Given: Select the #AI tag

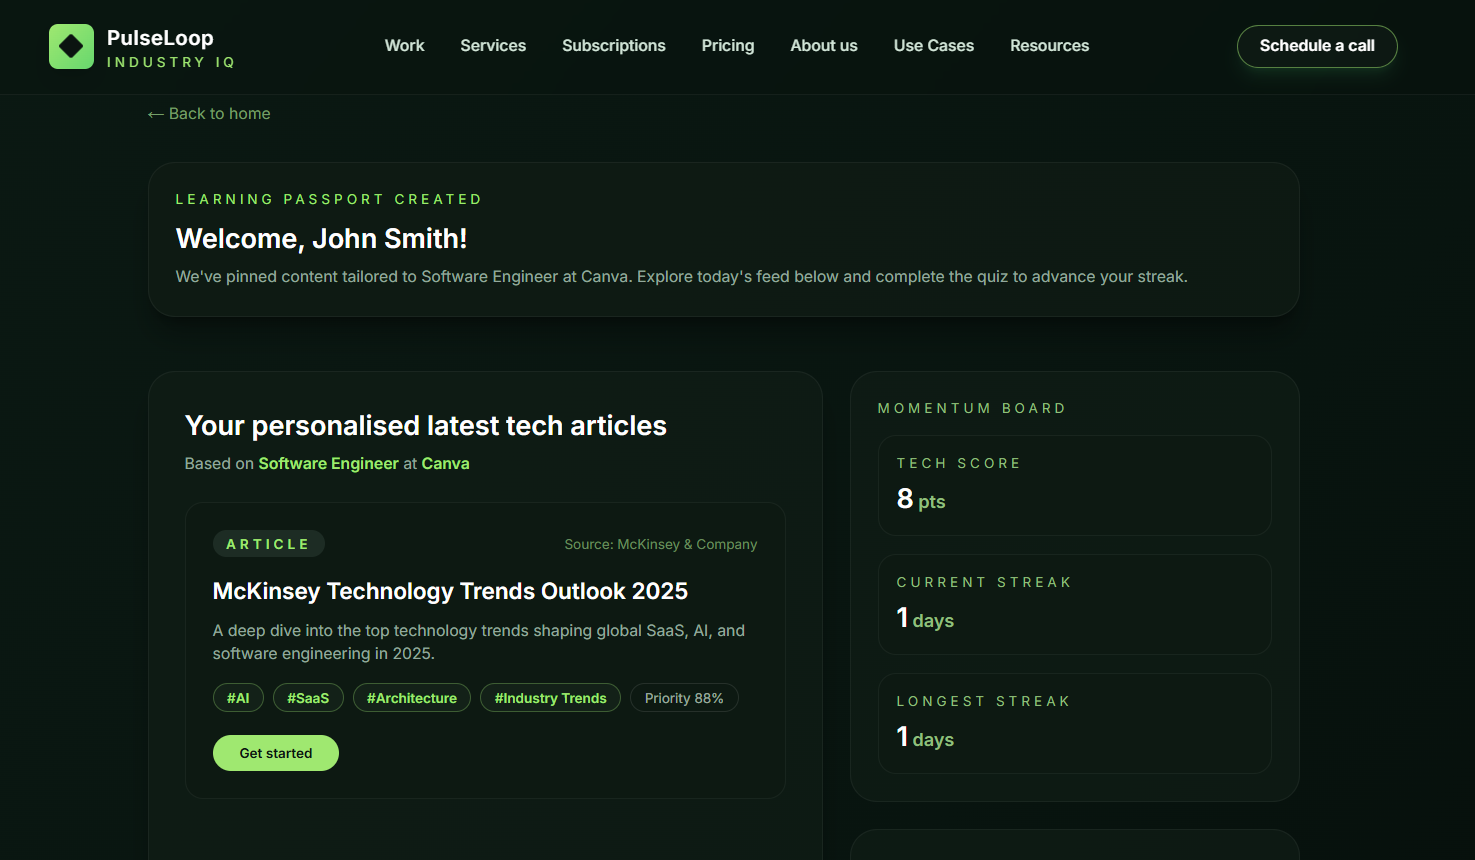Looking at the screenshot, I should coord(238,698).
